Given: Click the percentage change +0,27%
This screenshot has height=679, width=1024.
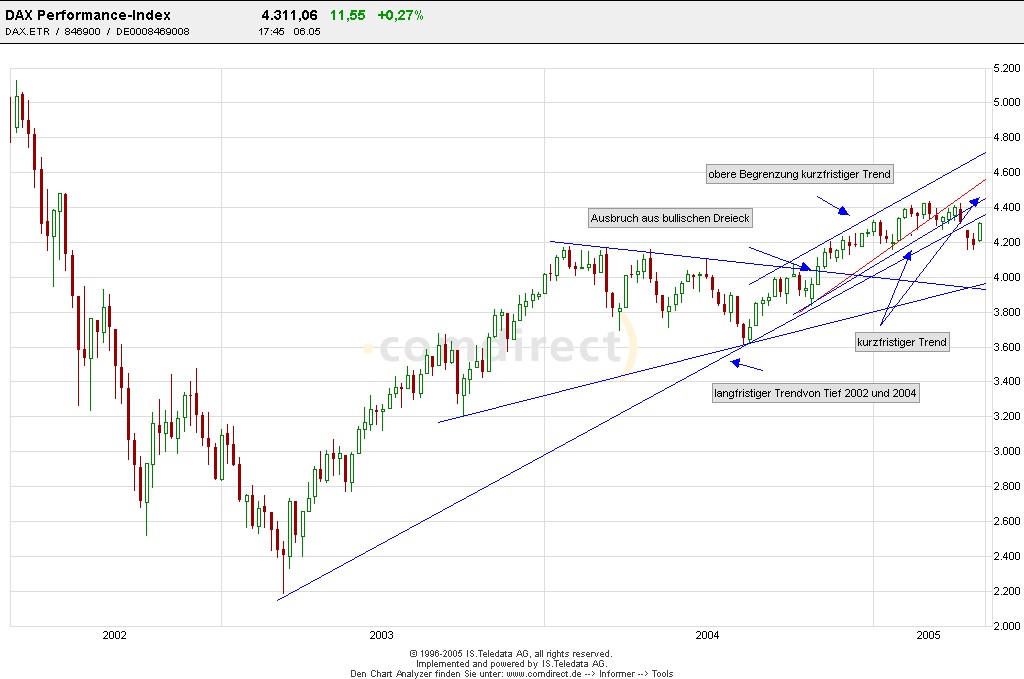Looking at the screenshot, I should tap(400, 15).
